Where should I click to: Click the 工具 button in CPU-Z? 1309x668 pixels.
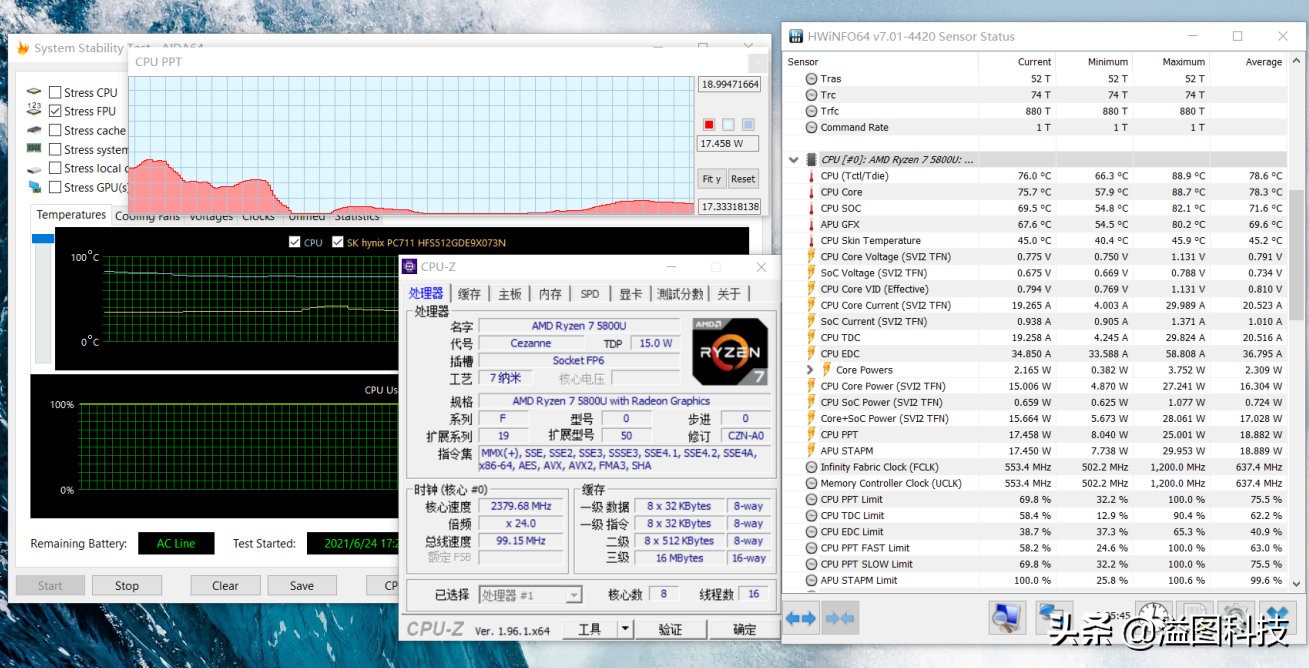coord(590,629)
